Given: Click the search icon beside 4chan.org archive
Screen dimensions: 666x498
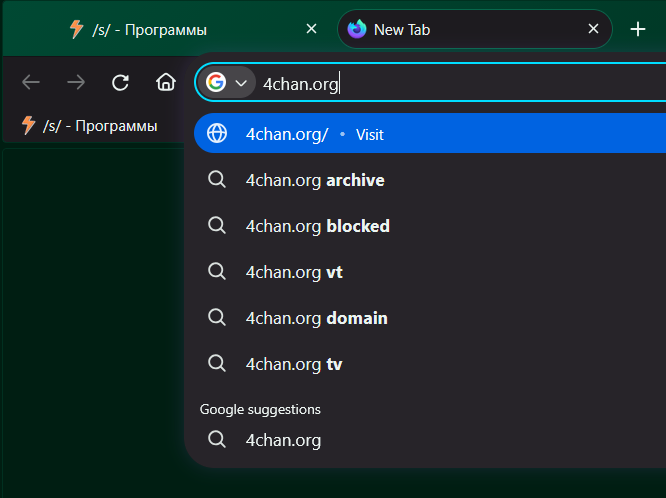Looking at the screenshot, I should point(217,180).
